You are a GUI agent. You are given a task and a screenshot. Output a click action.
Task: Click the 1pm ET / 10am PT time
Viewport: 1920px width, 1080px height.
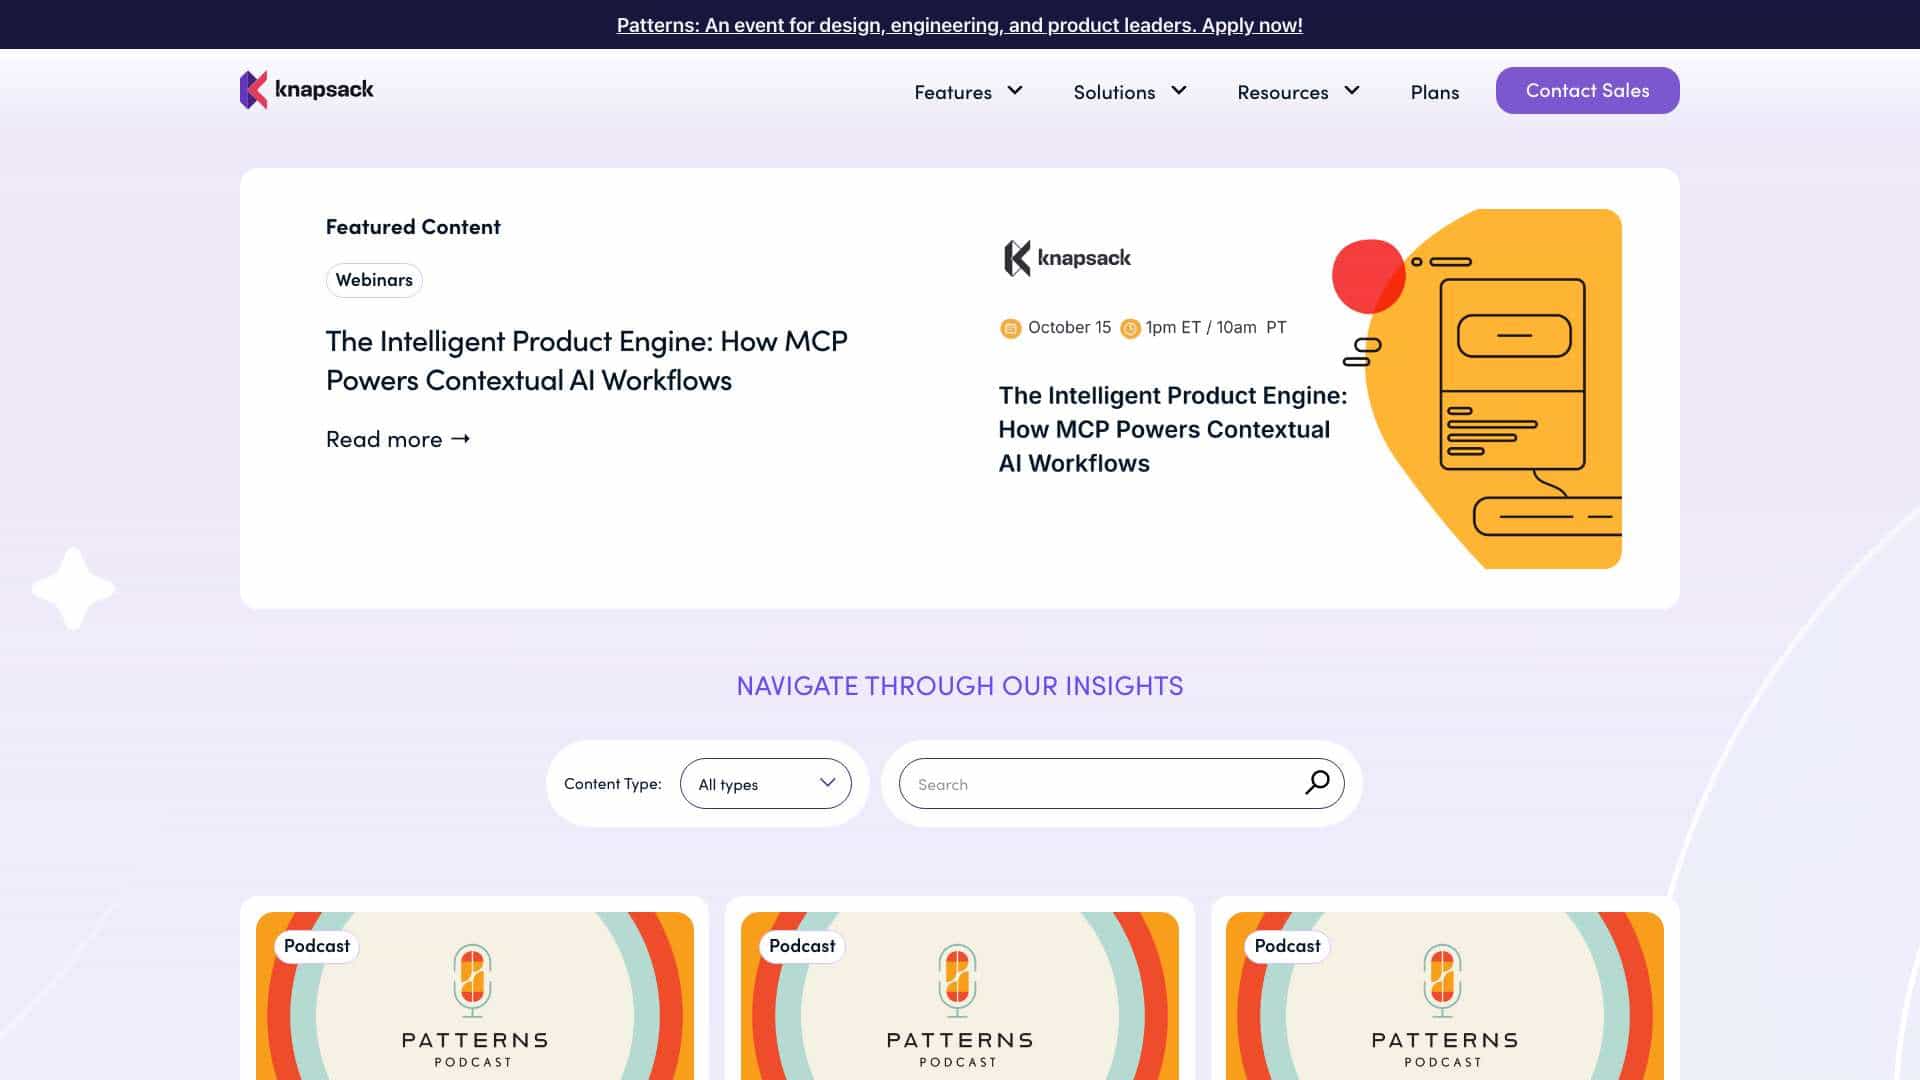pyautogui.click(x=1216, y=328)
